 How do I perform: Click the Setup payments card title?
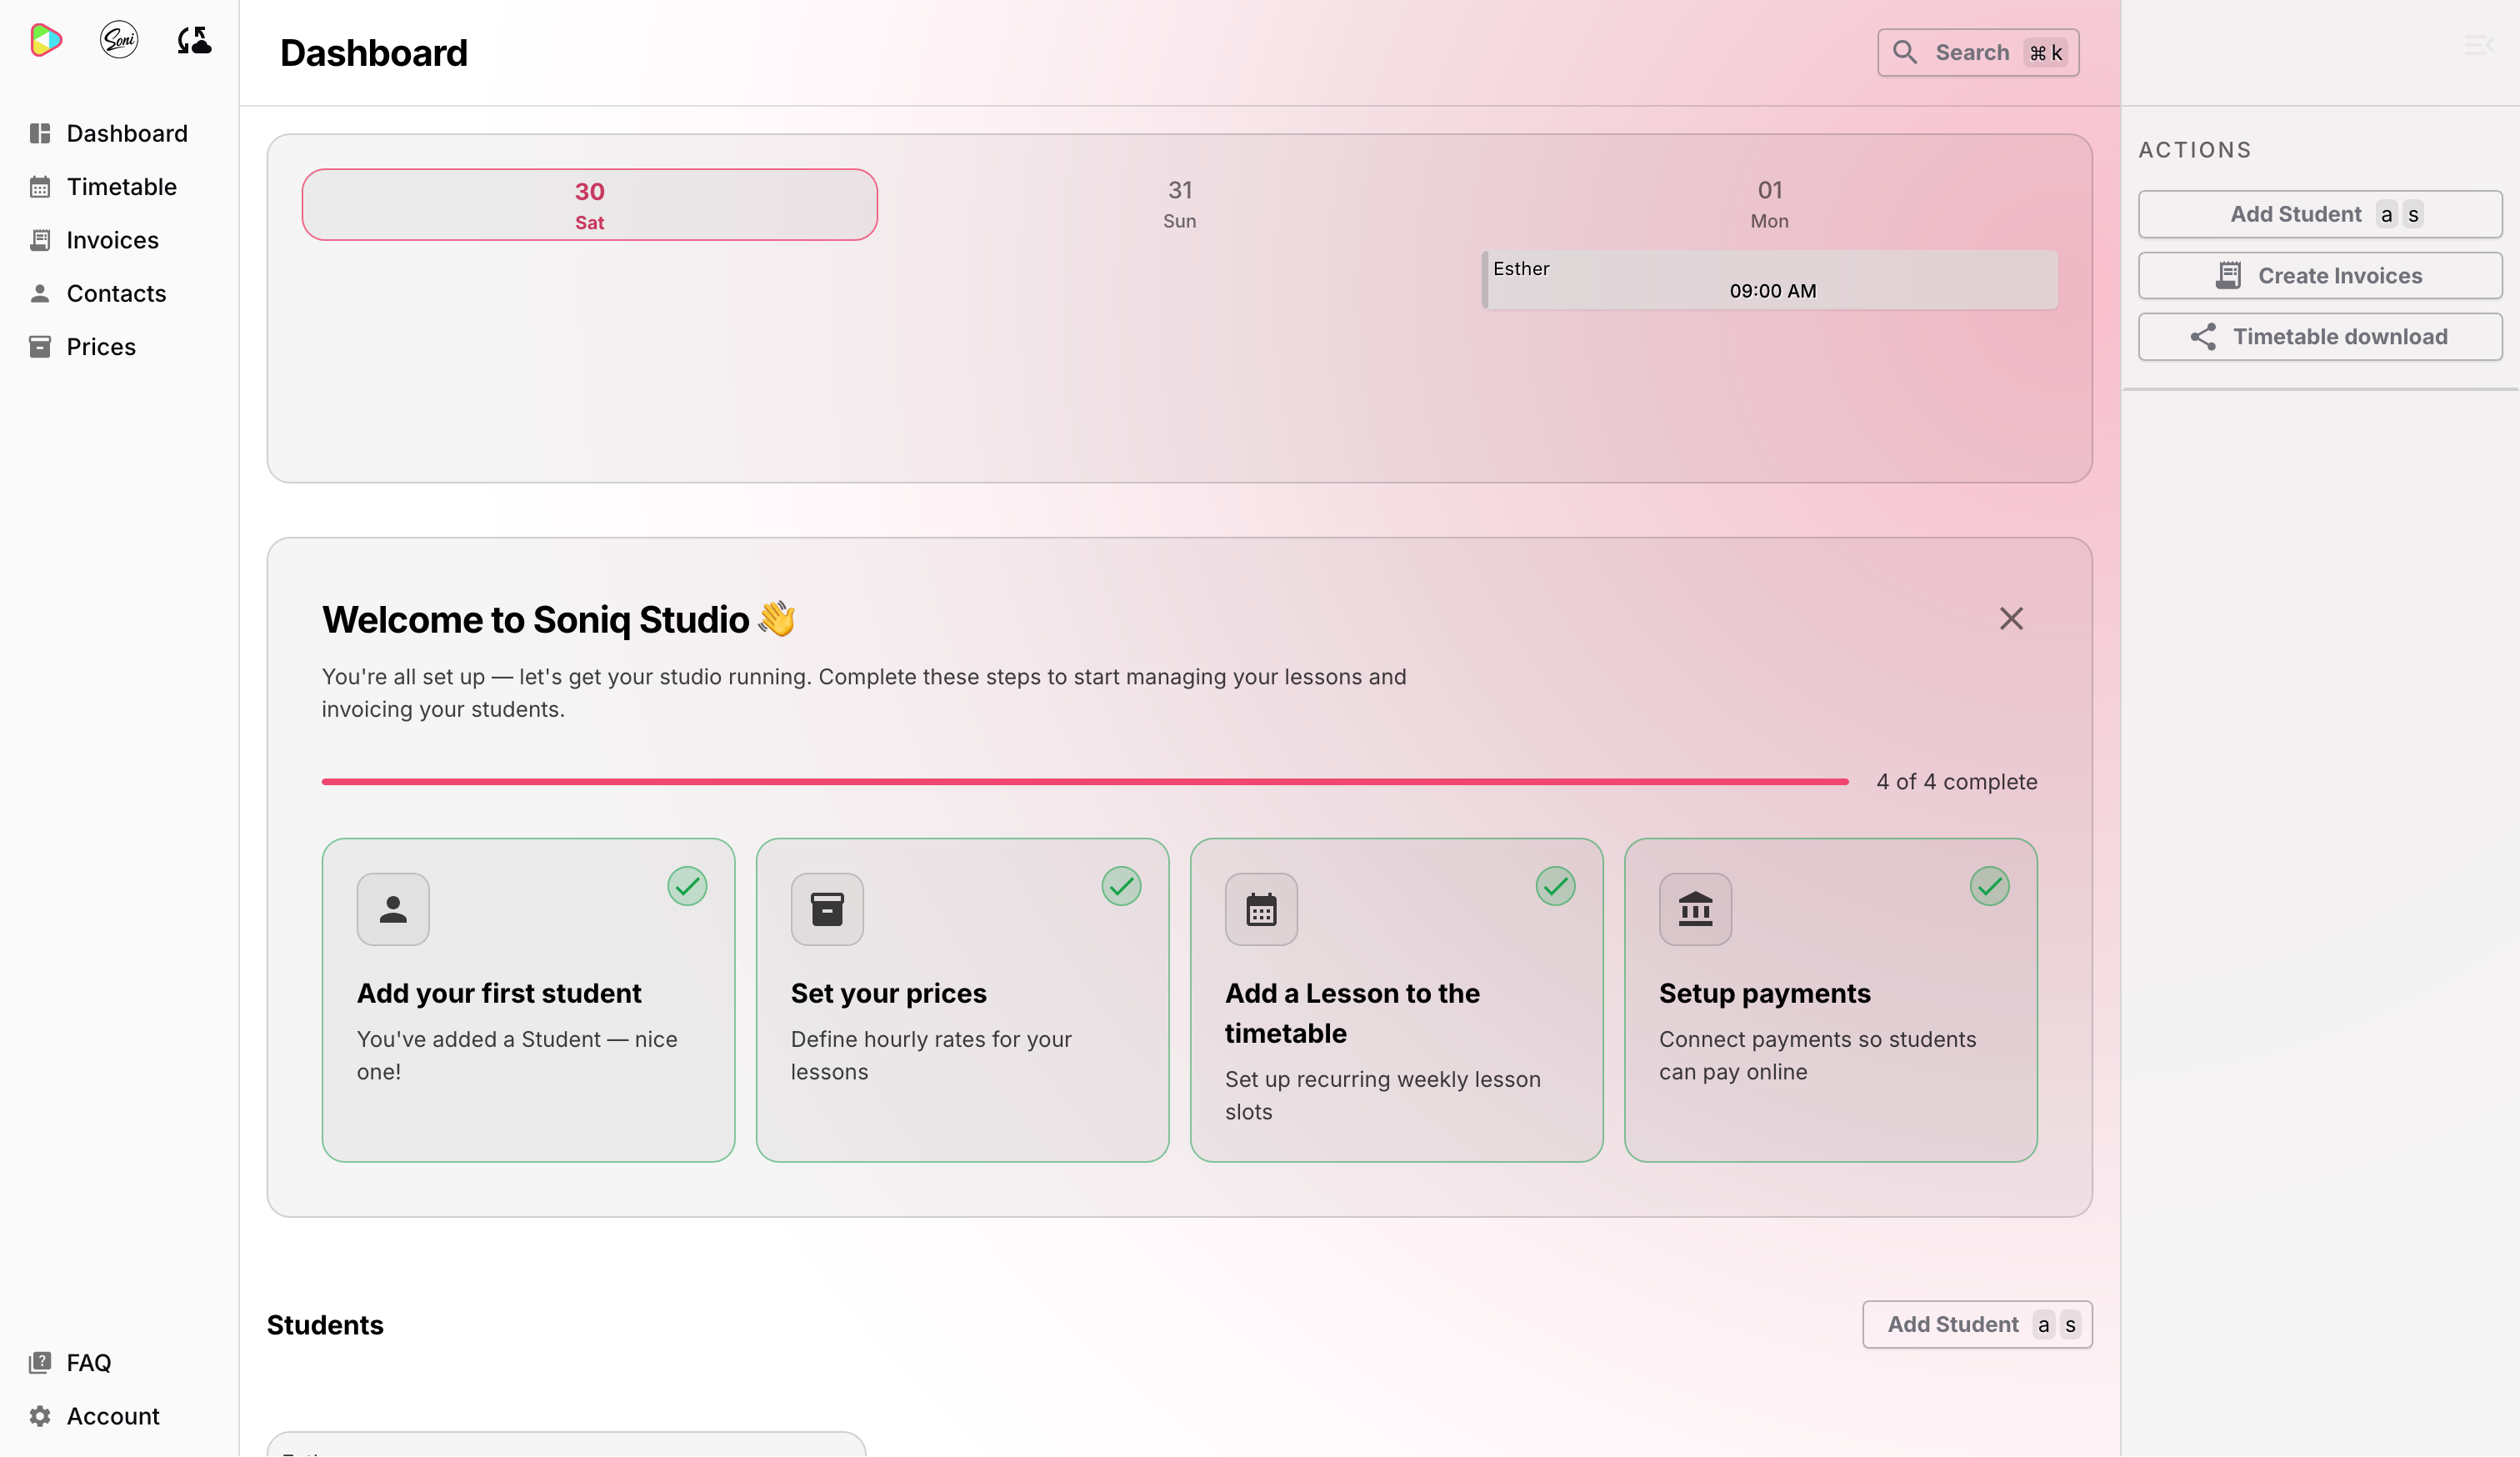click(1764, 993)
